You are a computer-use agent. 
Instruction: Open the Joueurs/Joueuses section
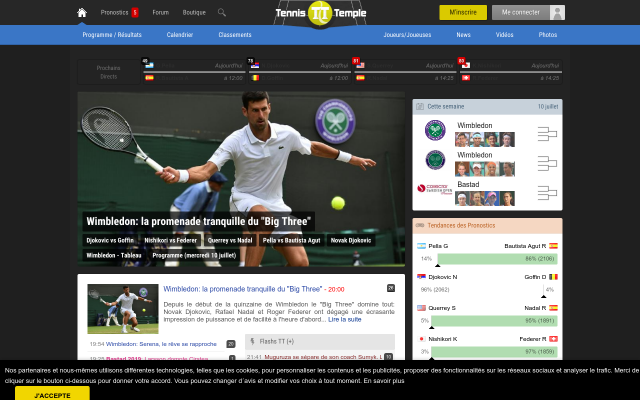click(x=407, y=35)
